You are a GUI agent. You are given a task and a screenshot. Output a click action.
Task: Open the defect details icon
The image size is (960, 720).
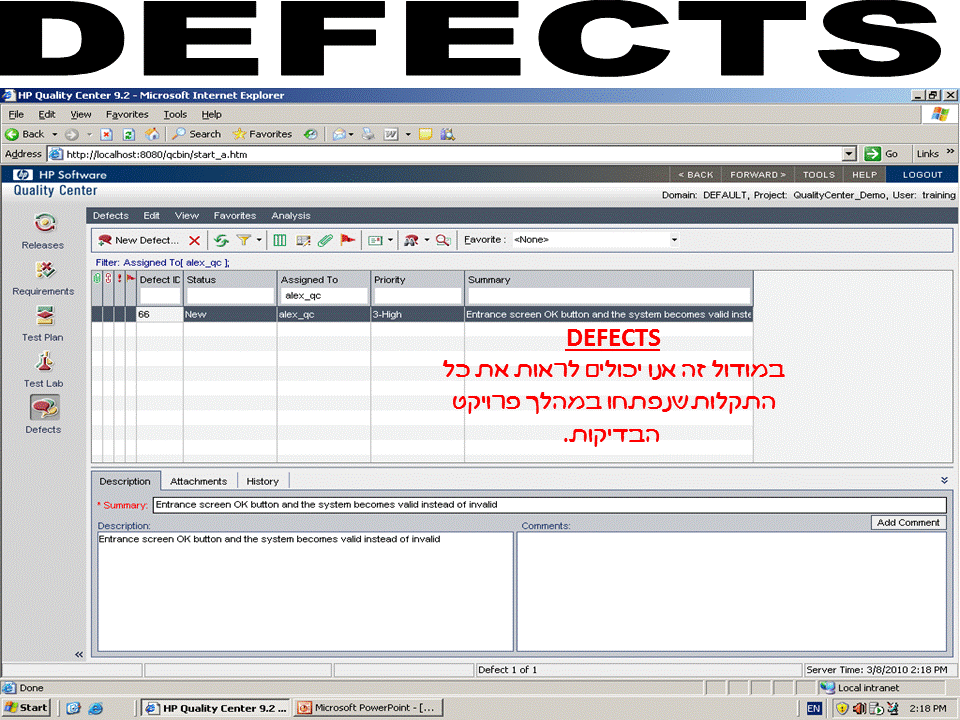303,241
